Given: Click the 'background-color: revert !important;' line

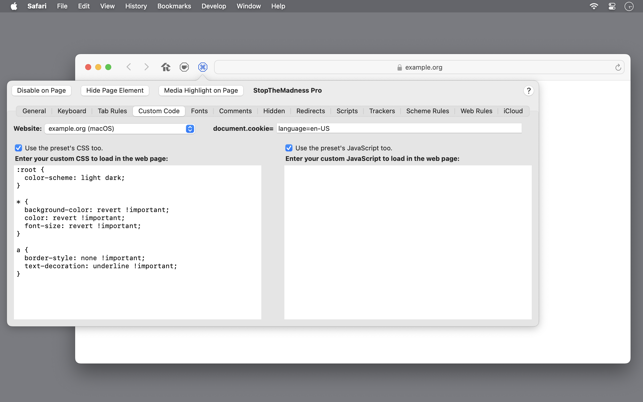Looking at the screenshot, I should coord(96,210).
